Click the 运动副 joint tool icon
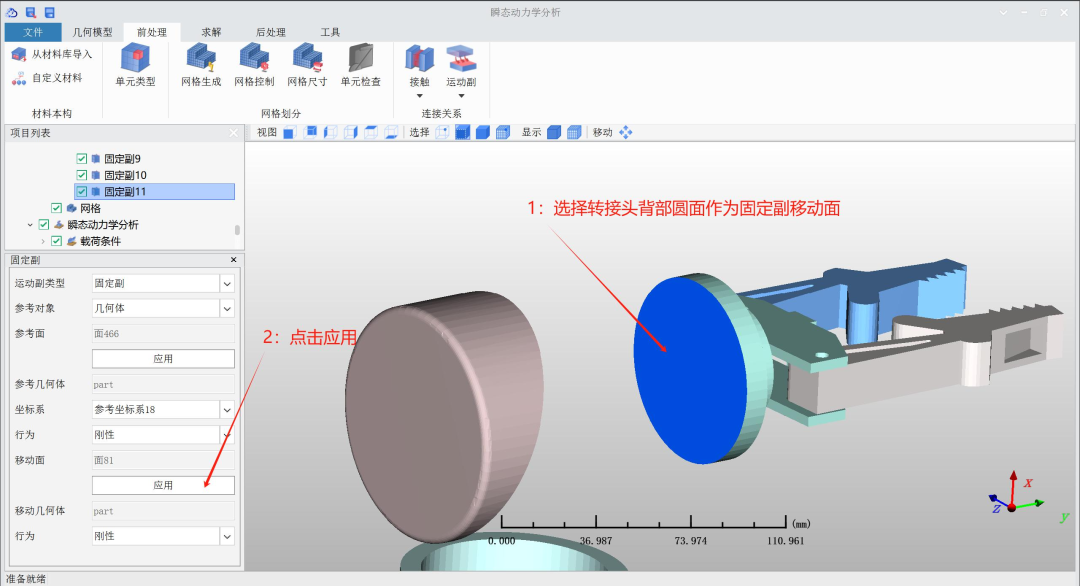Viewport: 1080px width, 586px height. [461, 59]
